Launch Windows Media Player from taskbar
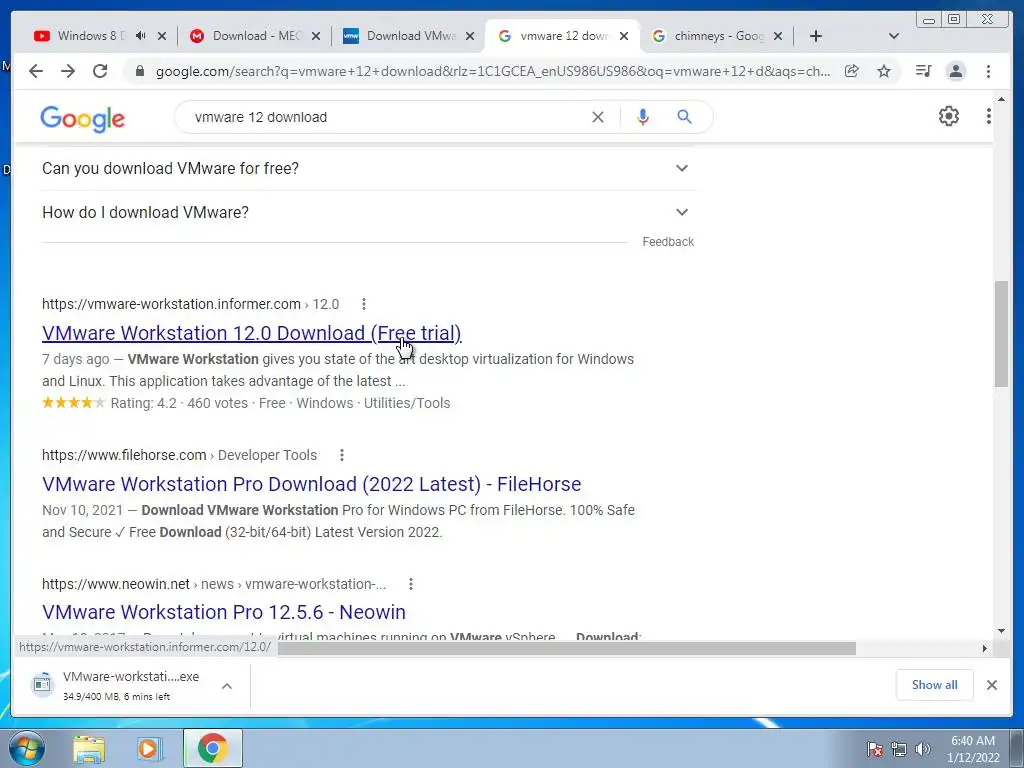This screenshot has height=768, width=1024. 149,748
